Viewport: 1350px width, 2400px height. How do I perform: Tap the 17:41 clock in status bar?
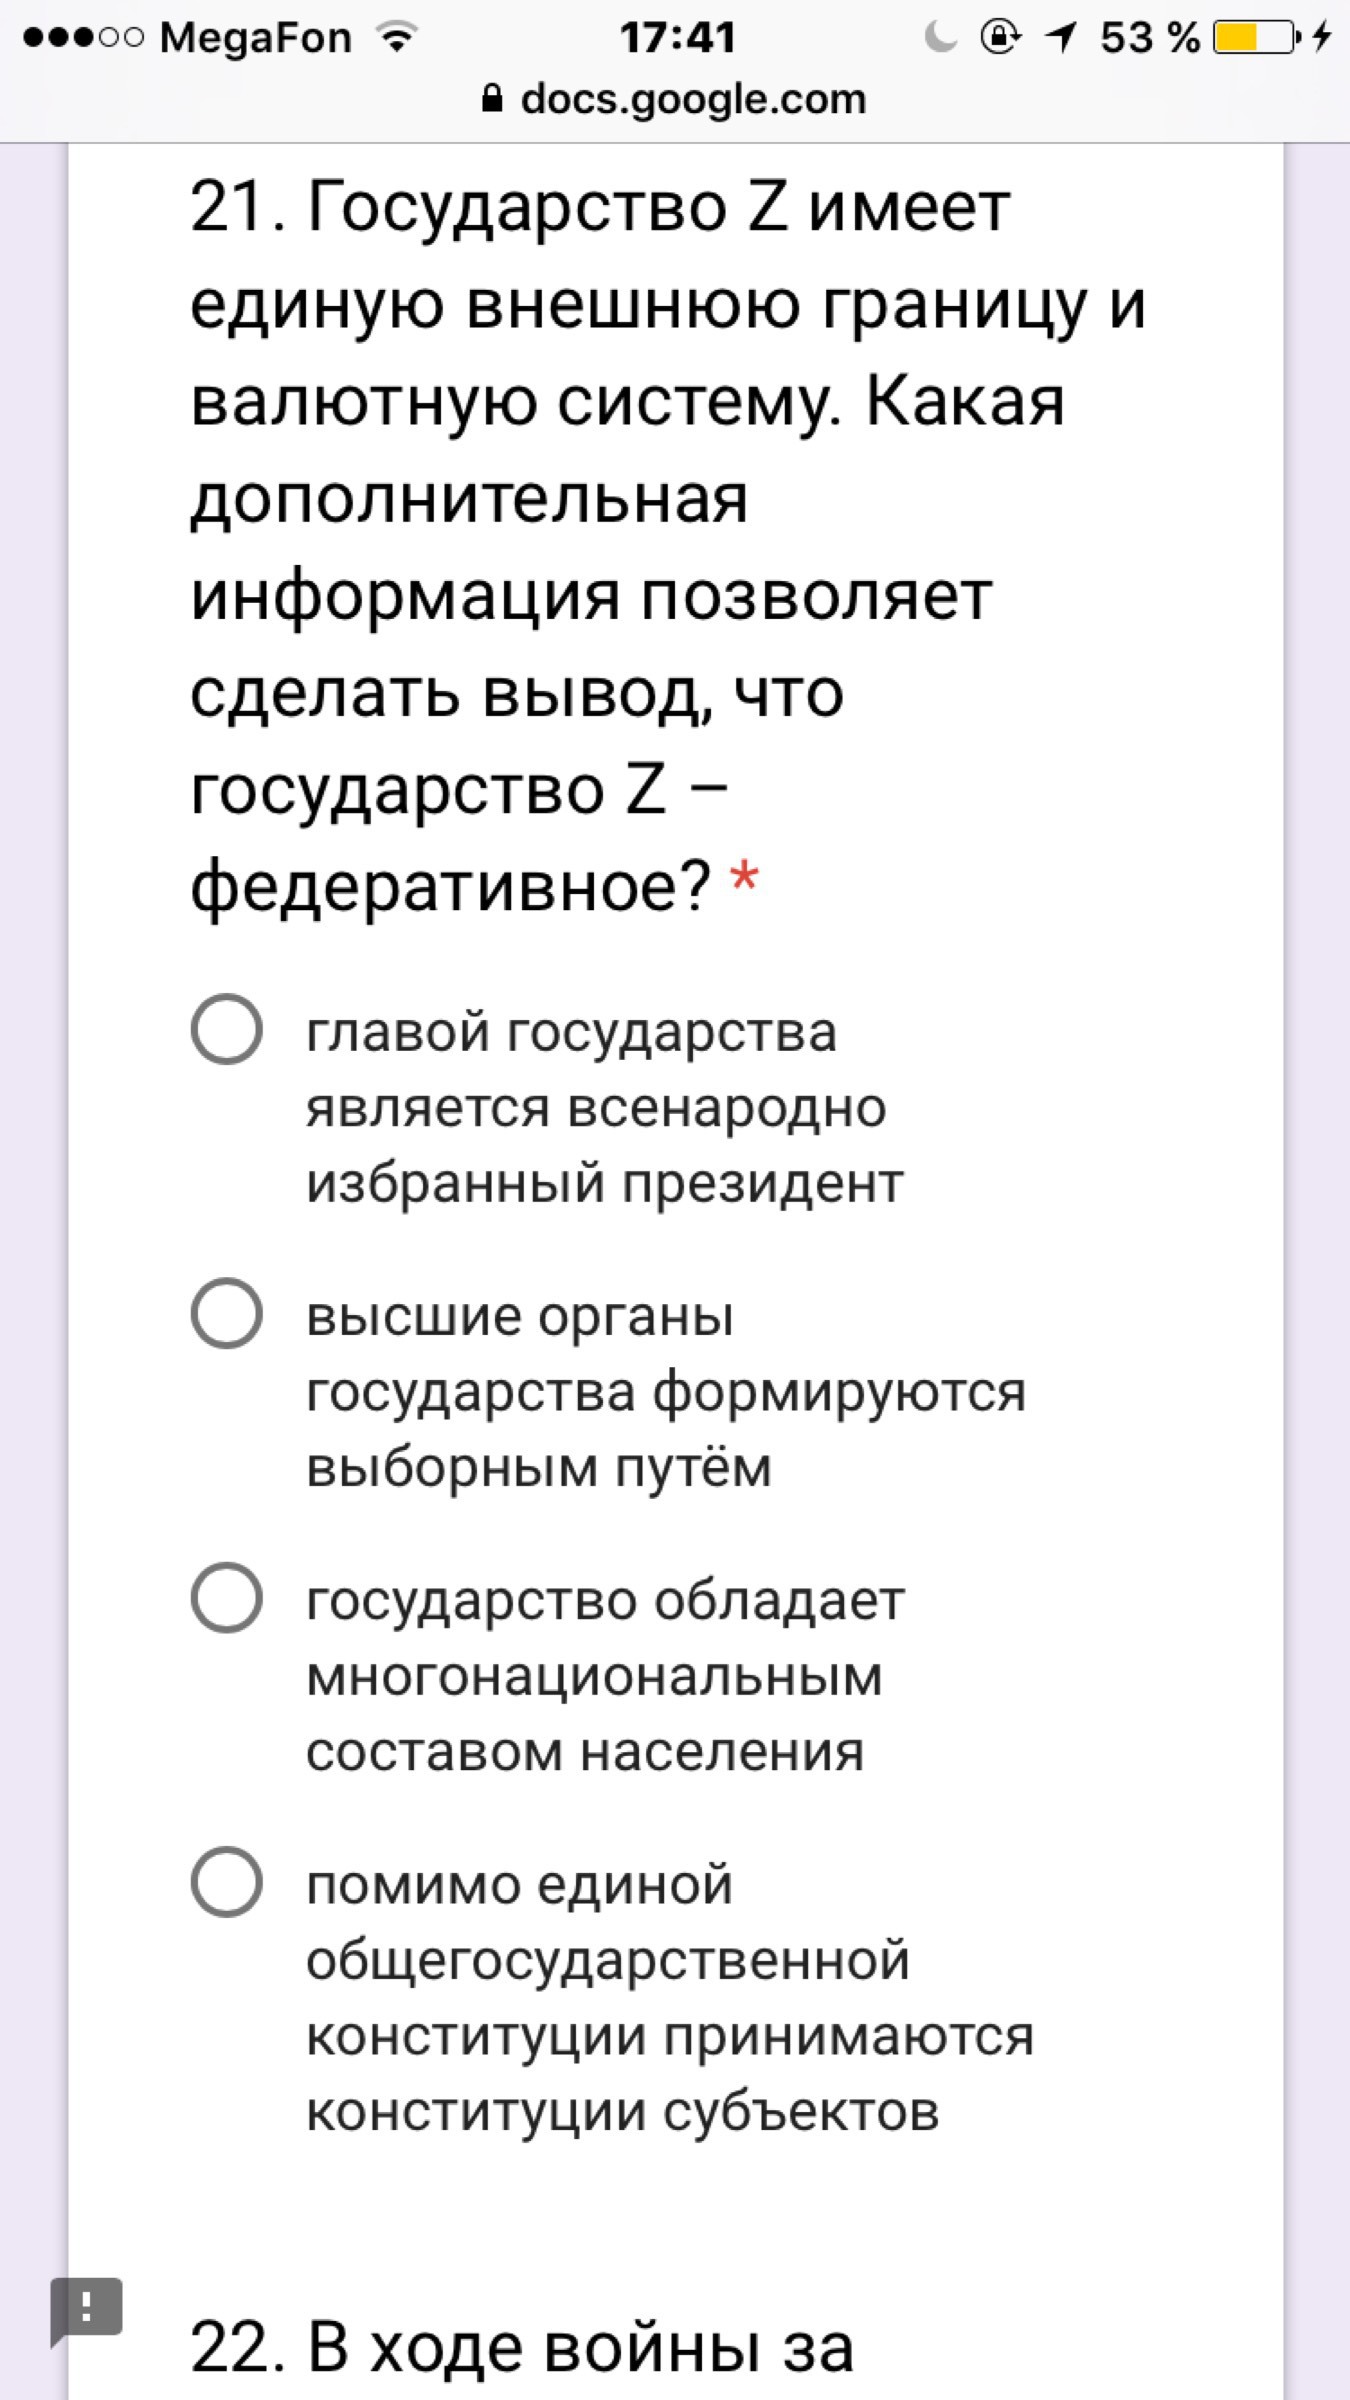[x=677, y=38]
